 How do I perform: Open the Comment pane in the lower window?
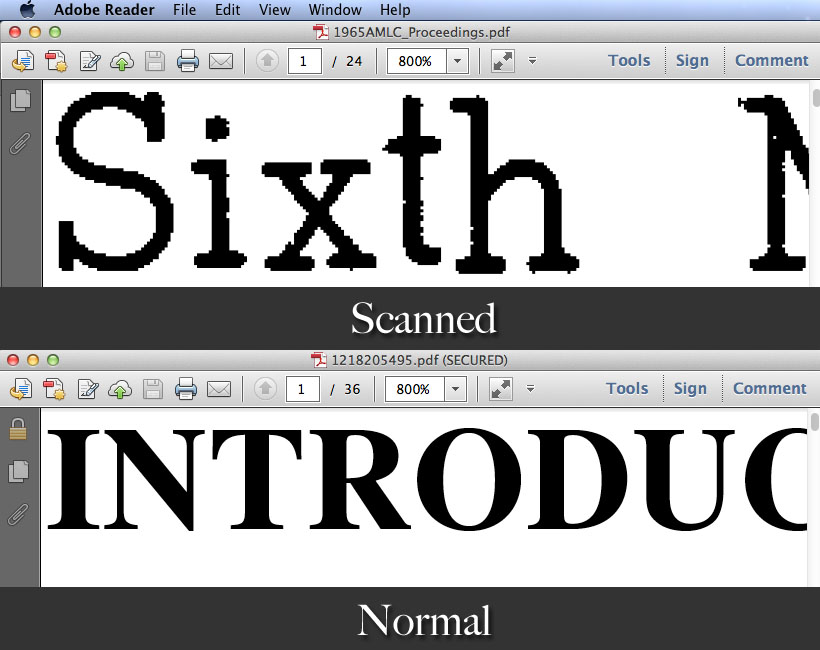(770, 389)
